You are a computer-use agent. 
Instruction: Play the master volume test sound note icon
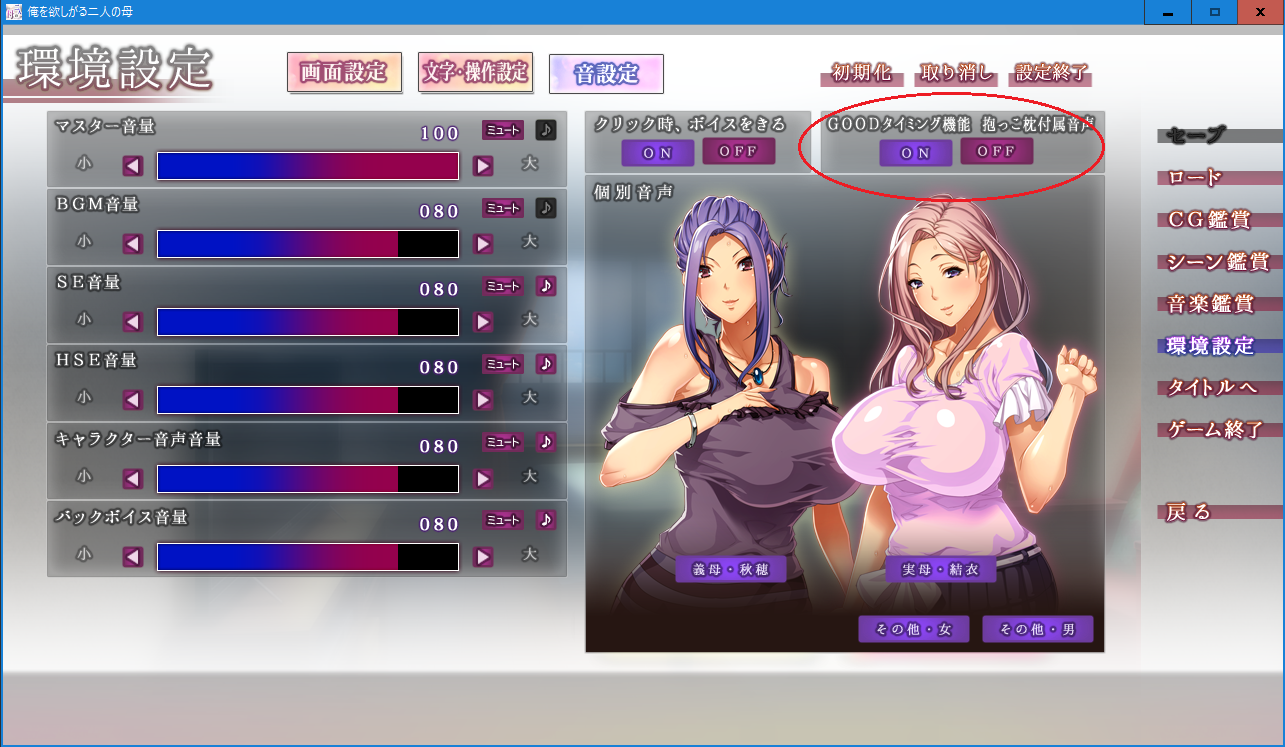tap(545, 130)
